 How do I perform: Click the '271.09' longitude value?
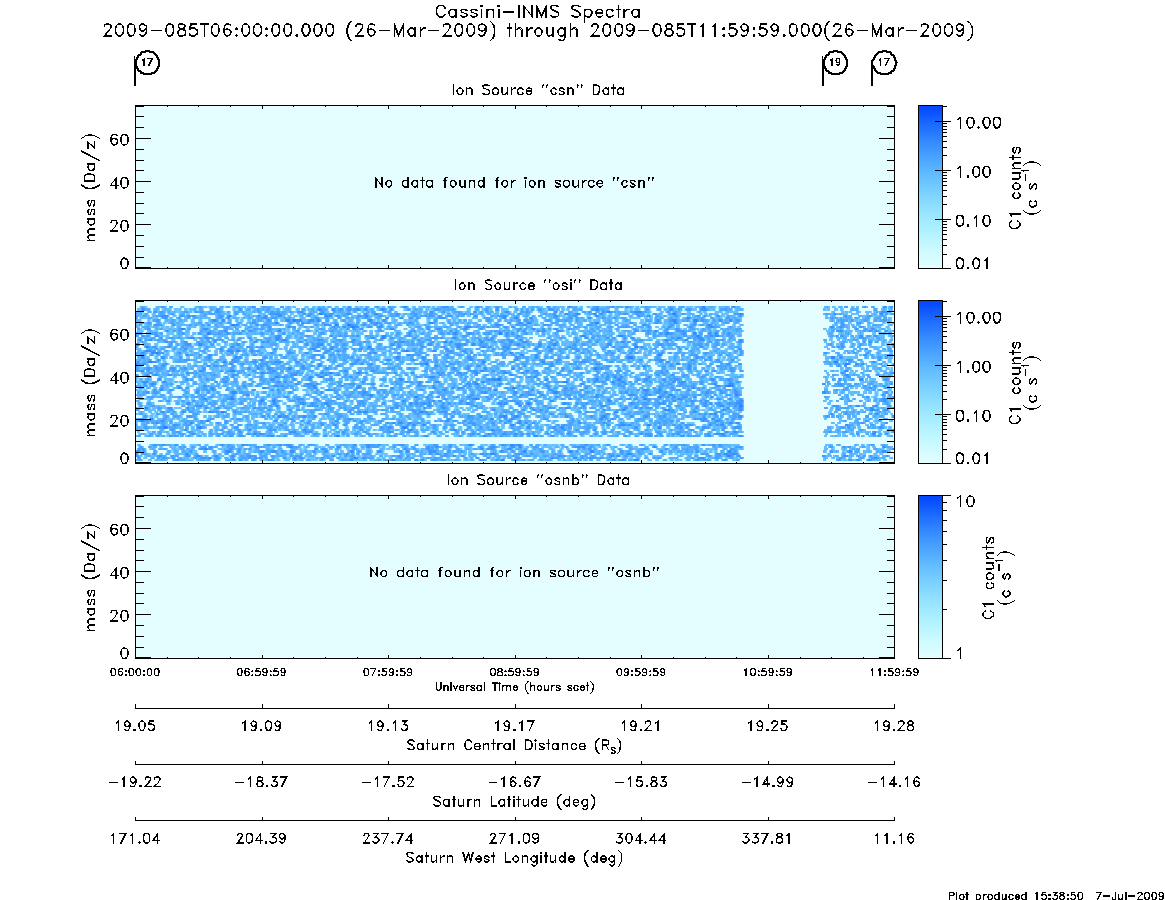(514, 838)
